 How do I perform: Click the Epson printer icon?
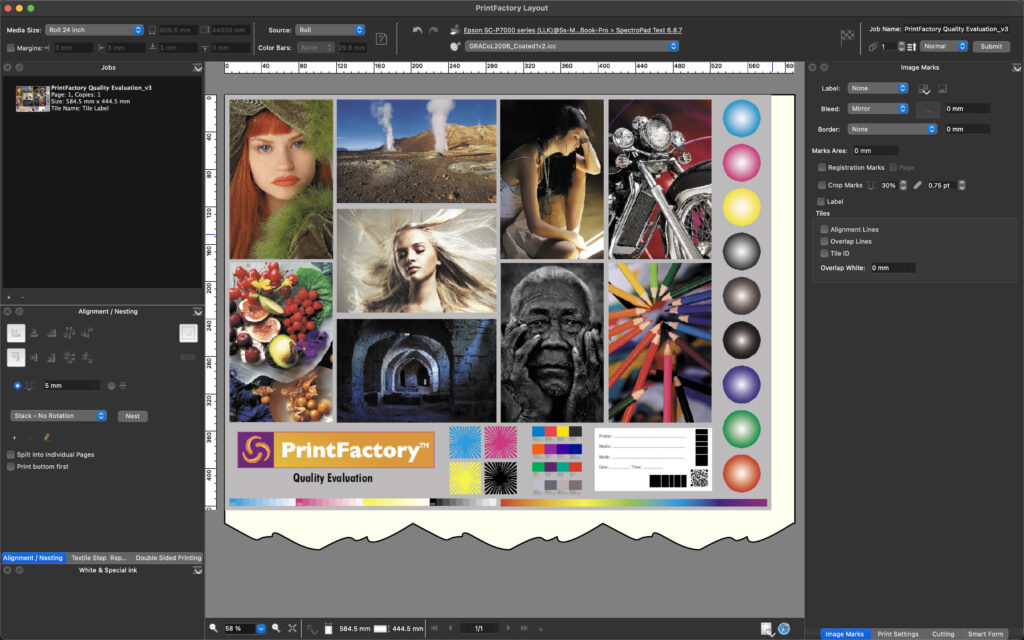coord(455,30)
